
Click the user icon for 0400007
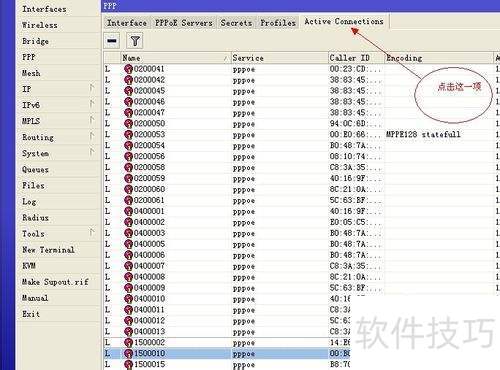click(128, 266)
